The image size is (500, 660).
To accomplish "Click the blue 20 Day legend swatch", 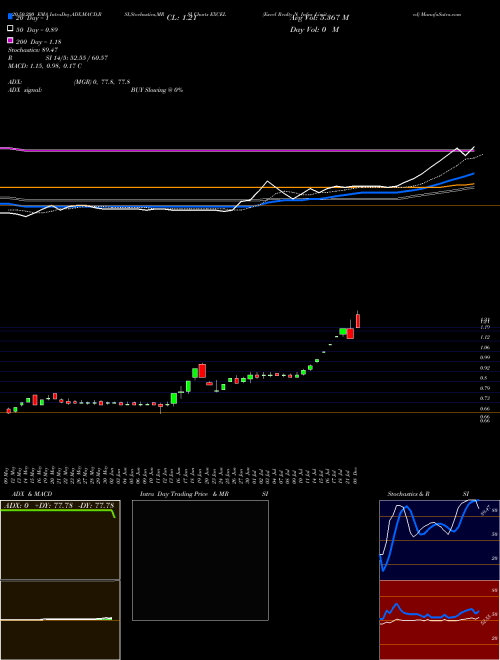I will pyautogui.click(x=10, y=17).
